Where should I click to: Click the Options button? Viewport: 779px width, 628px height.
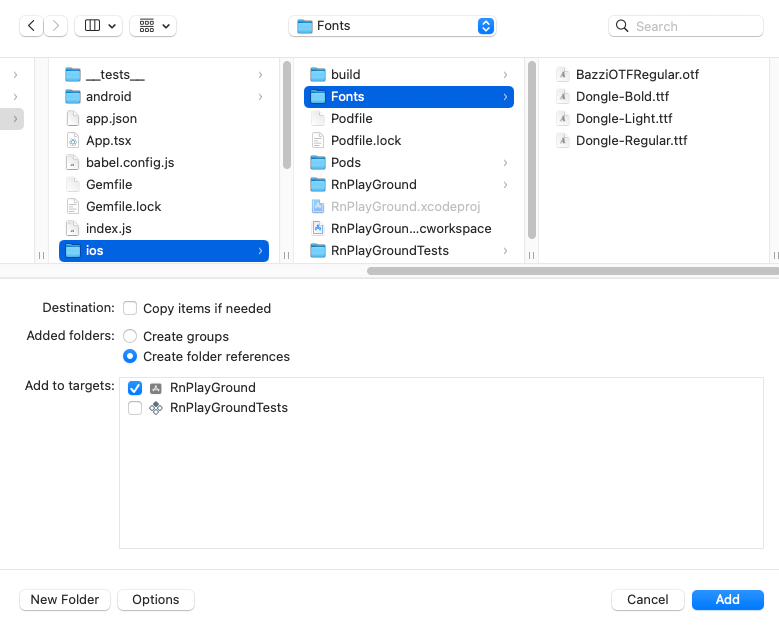156,600
